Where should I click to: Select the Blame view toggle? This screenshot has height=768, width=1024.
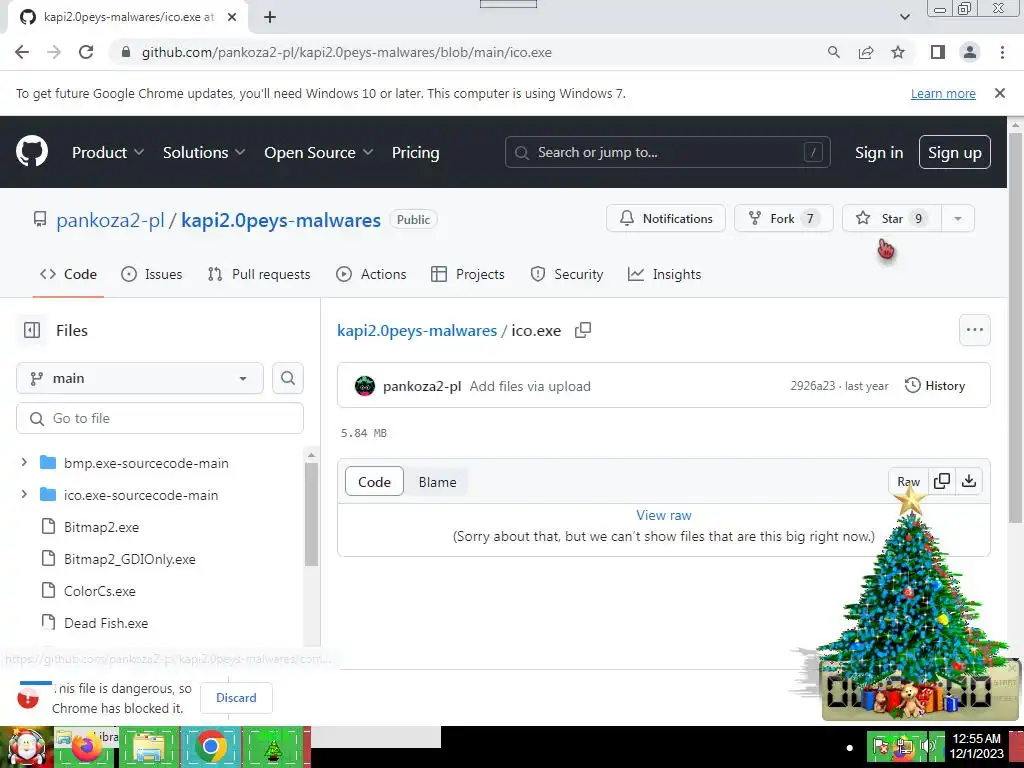[438, 482]
